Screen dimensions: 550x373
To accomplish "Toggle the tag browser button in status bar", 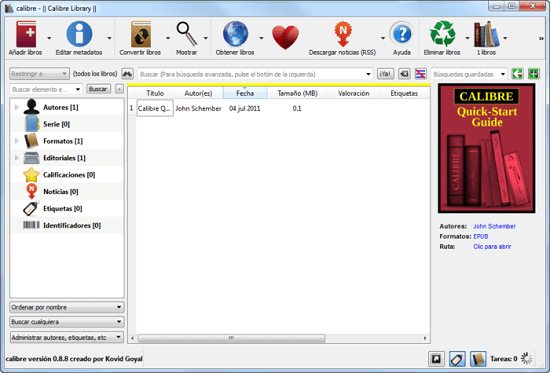I will [x=457, y=359].
